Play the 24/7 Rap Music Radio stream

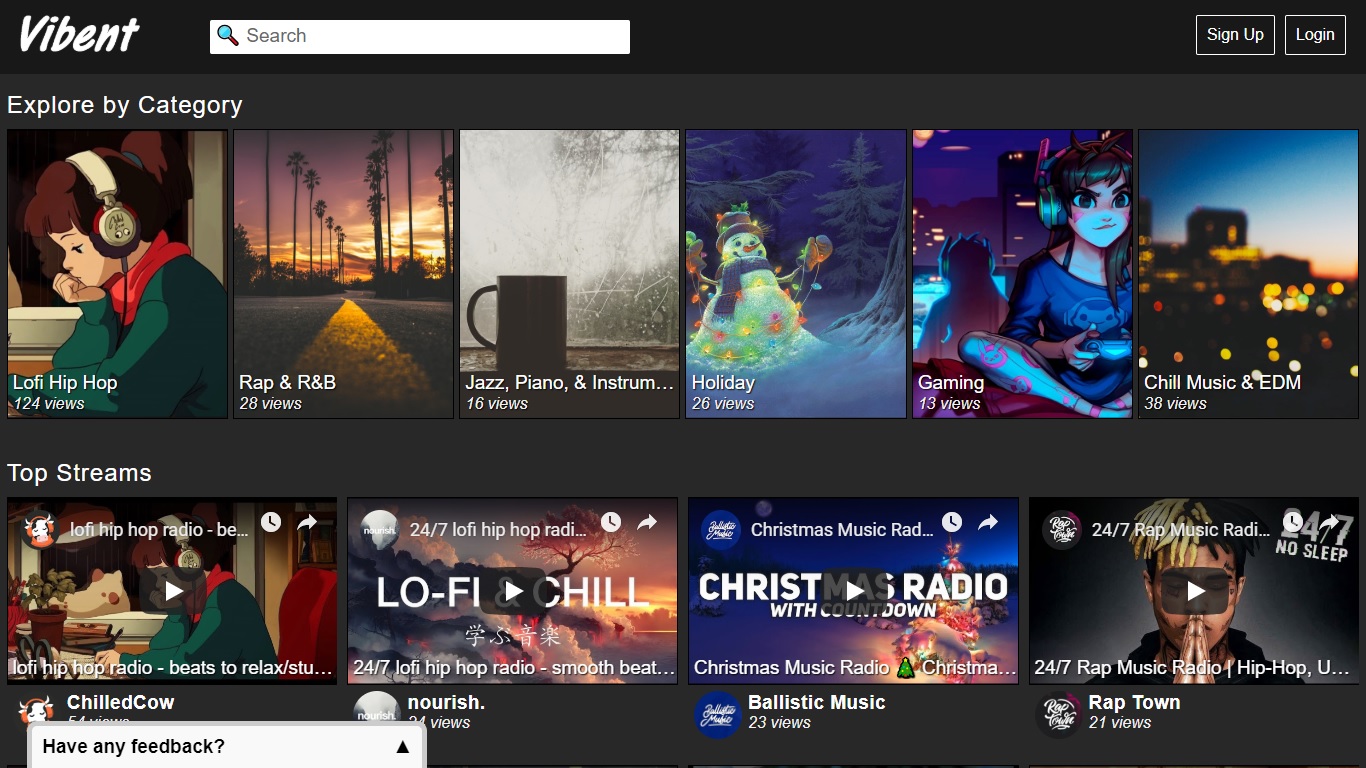click(x=1195, y=591)
